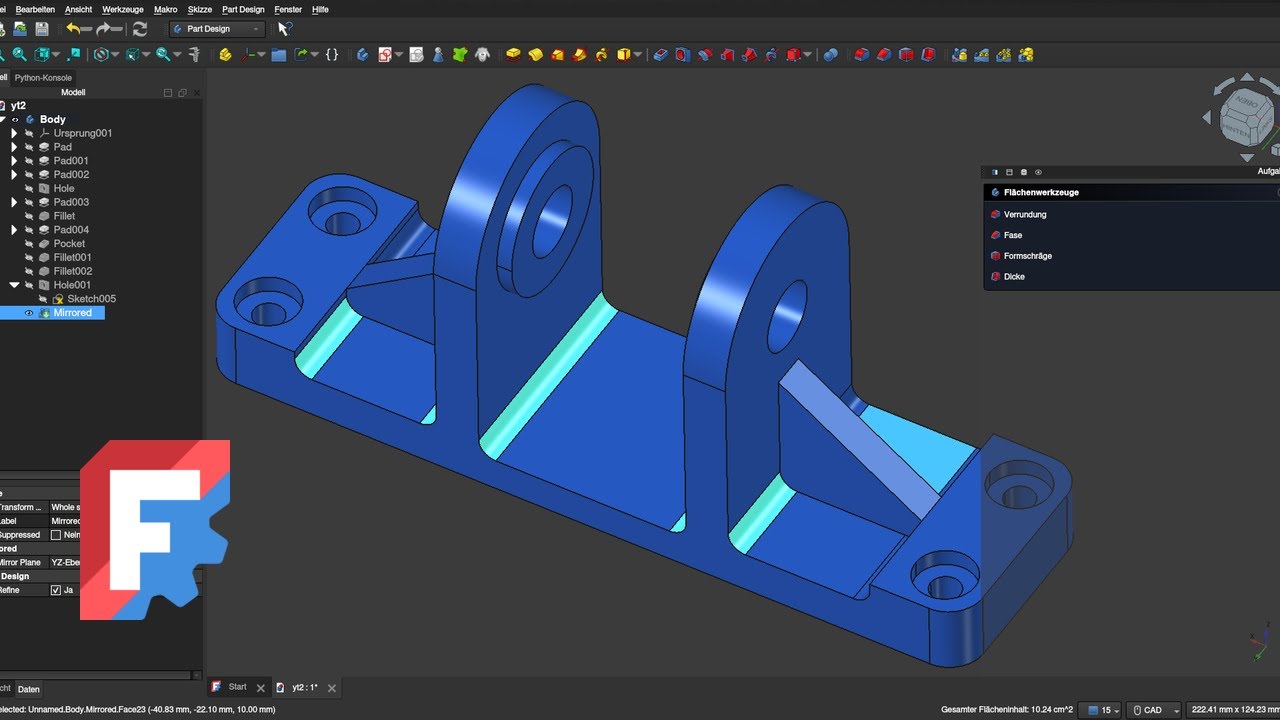The width and height of the screenshot is (1280, 720).
Task: Click the Additive pipe yellow icon
Action: pos(579,55)
